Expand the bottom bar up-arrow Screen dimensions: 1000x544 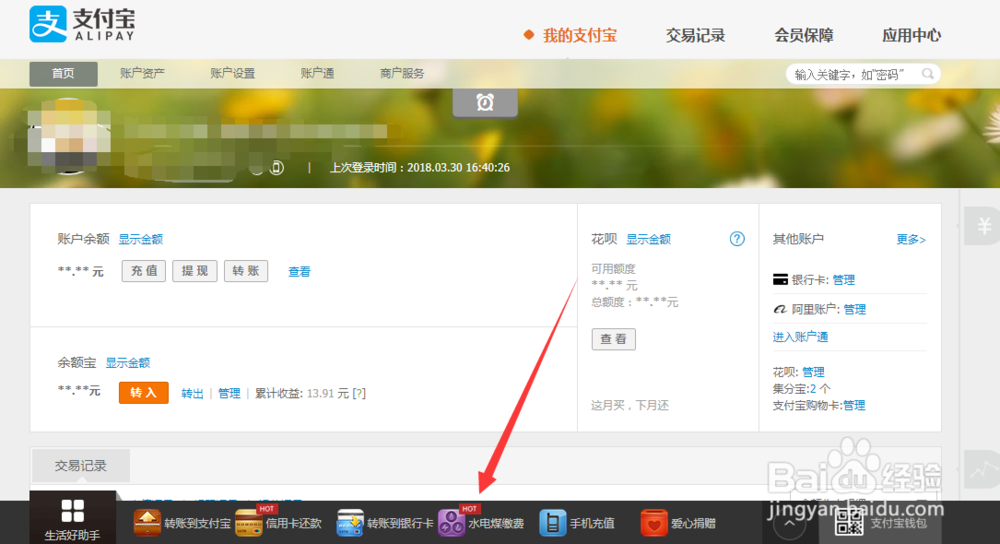pyautogui.click(x=790, y=524)
